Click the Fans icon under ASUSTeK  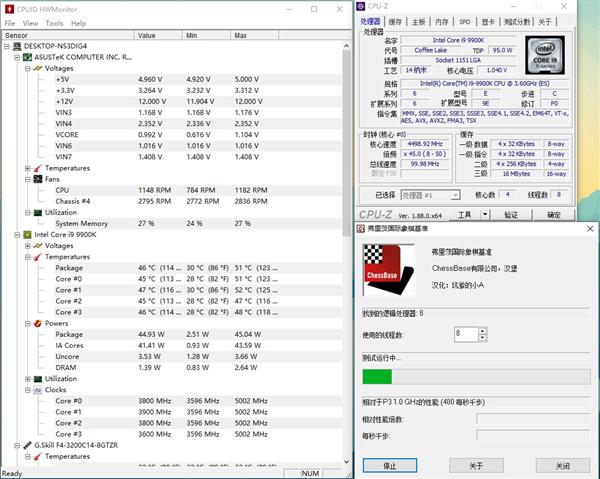tap(39, 179)
